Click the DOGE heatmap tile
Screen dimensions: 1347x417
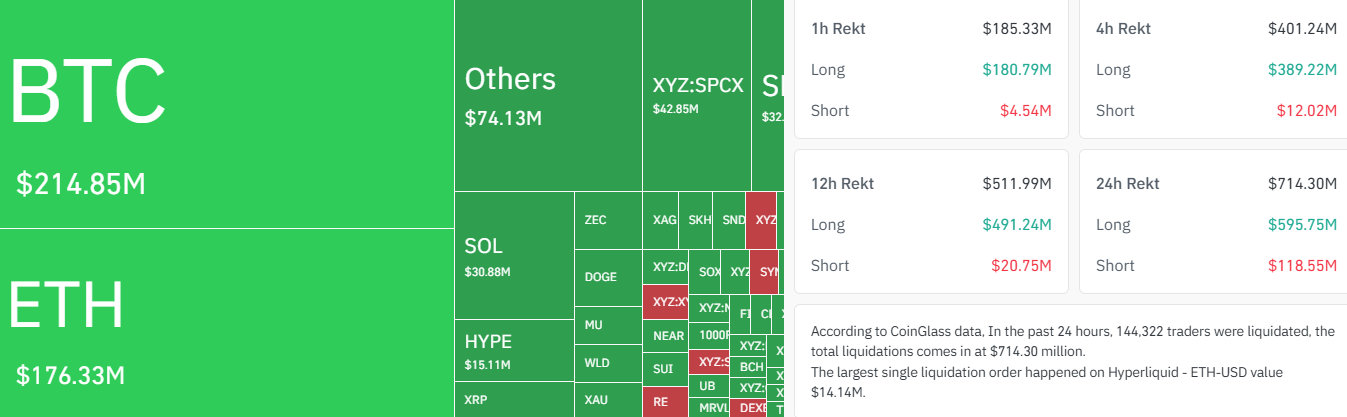tap(608, 277)
